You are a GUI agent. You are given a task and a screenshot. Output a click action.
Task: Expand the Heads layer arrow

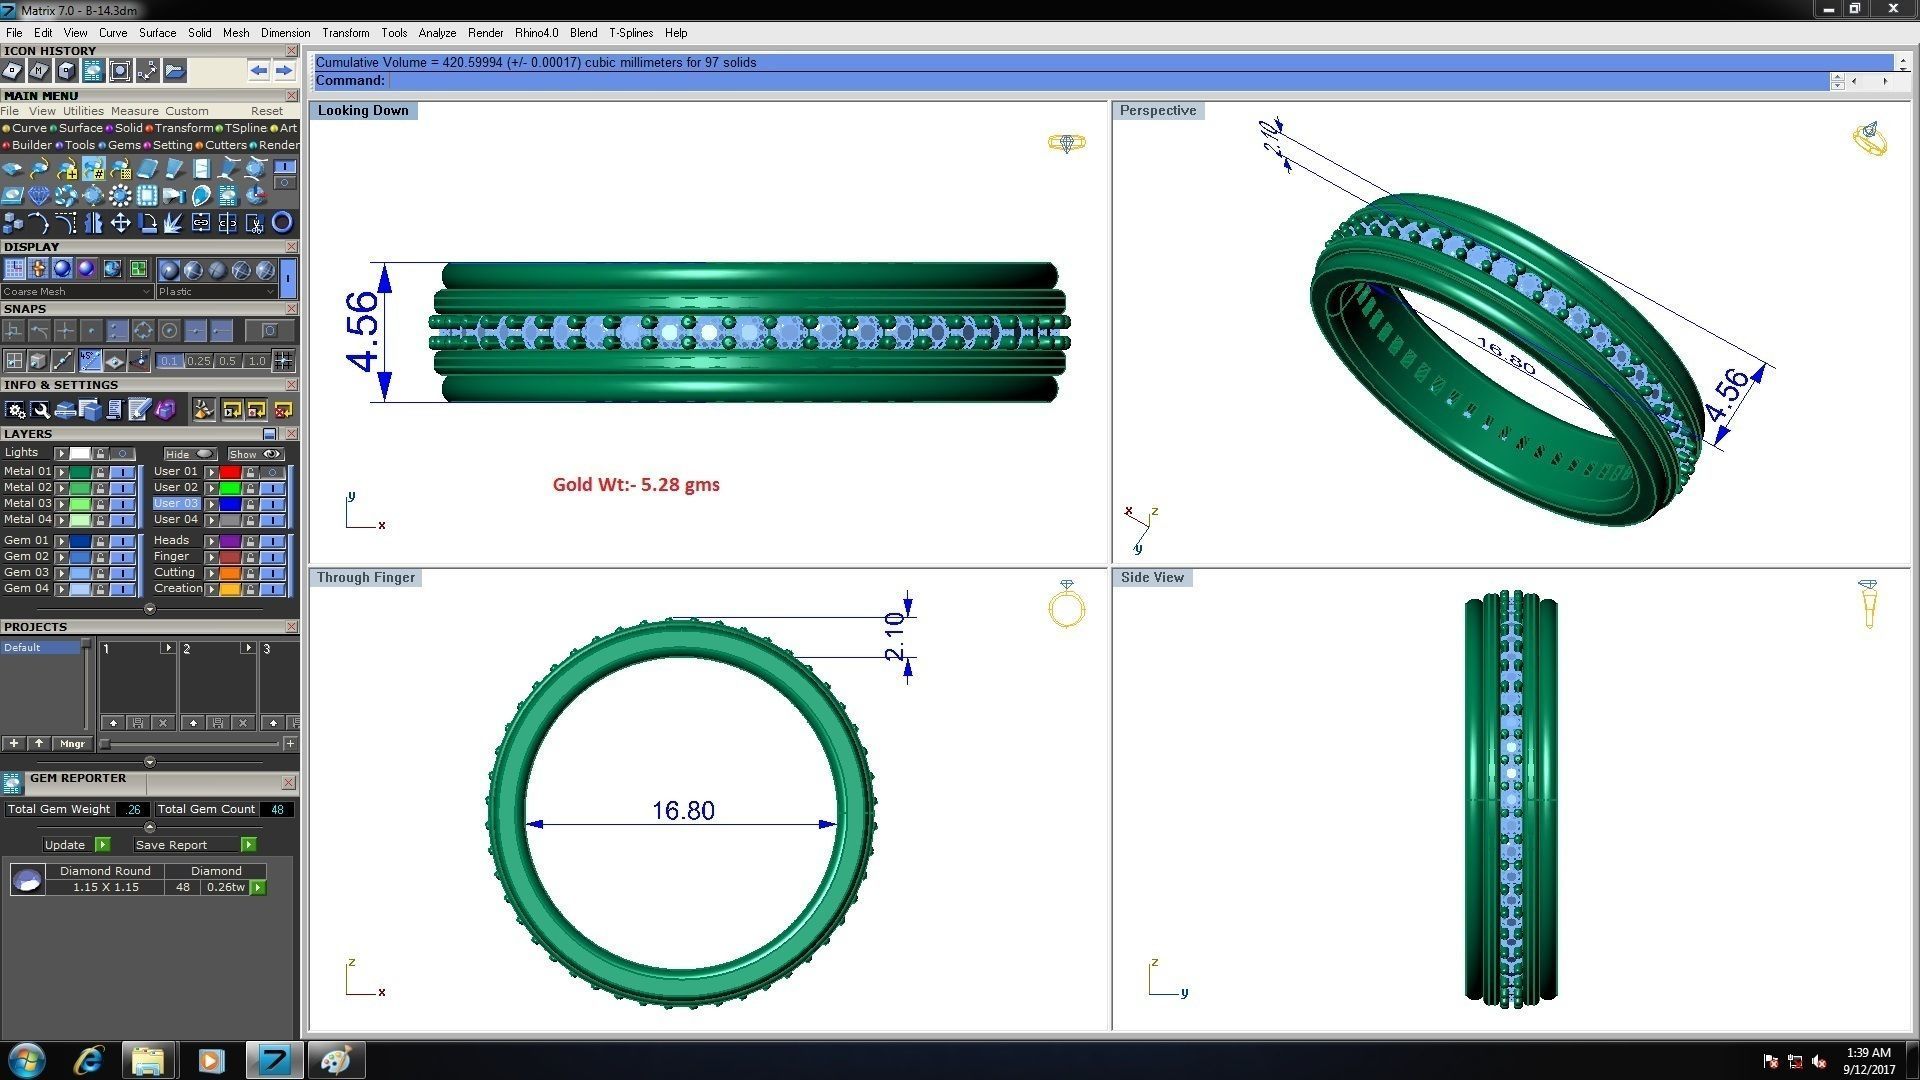pyautogui.click(x=211, y=541)
